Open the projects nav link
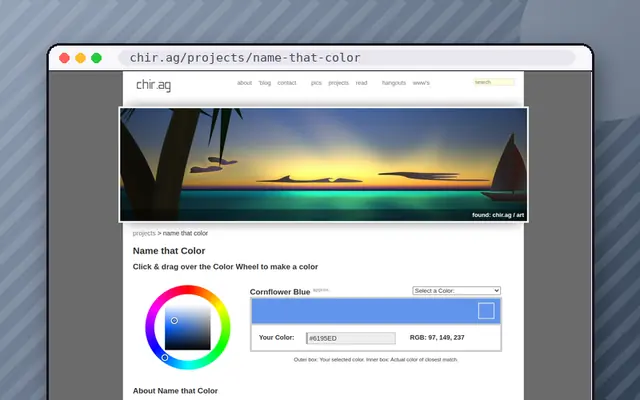The height and width of the screenshot is (400, 640). [x=338, y=83]
